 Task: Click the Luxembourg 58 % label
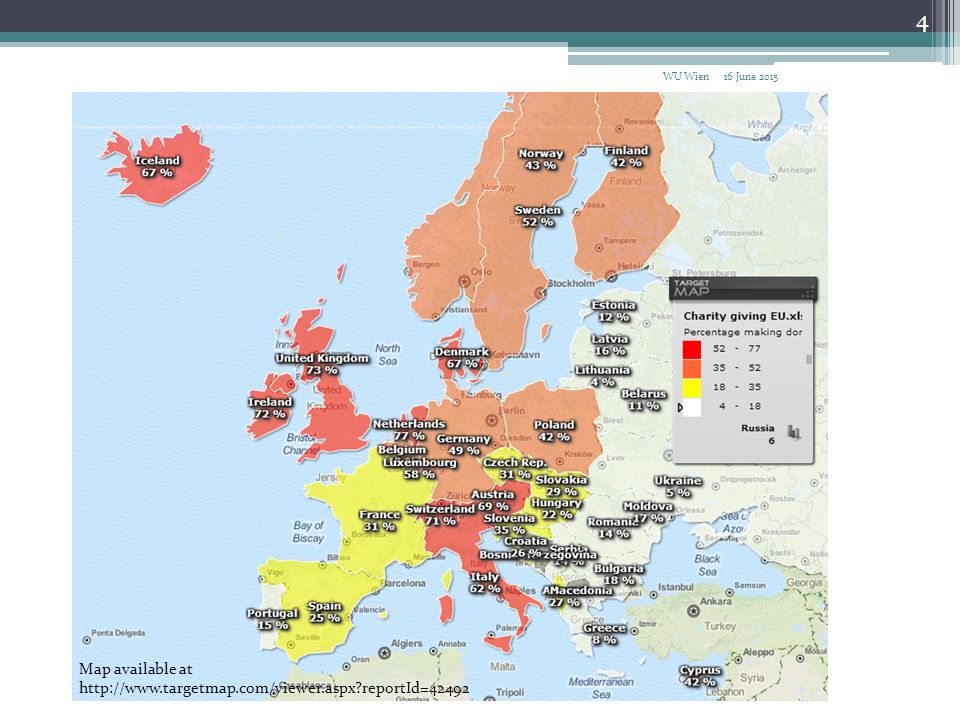[x=419, y=468]
